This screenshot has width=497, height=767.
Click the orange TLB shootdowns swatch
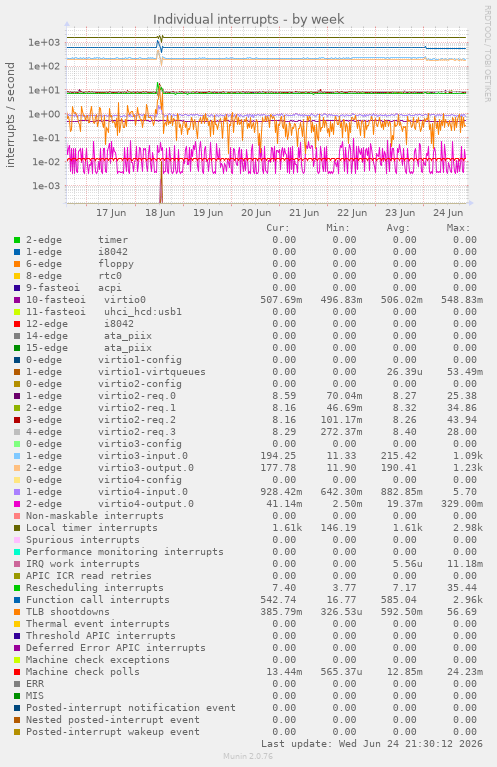(x=17, y=612)
